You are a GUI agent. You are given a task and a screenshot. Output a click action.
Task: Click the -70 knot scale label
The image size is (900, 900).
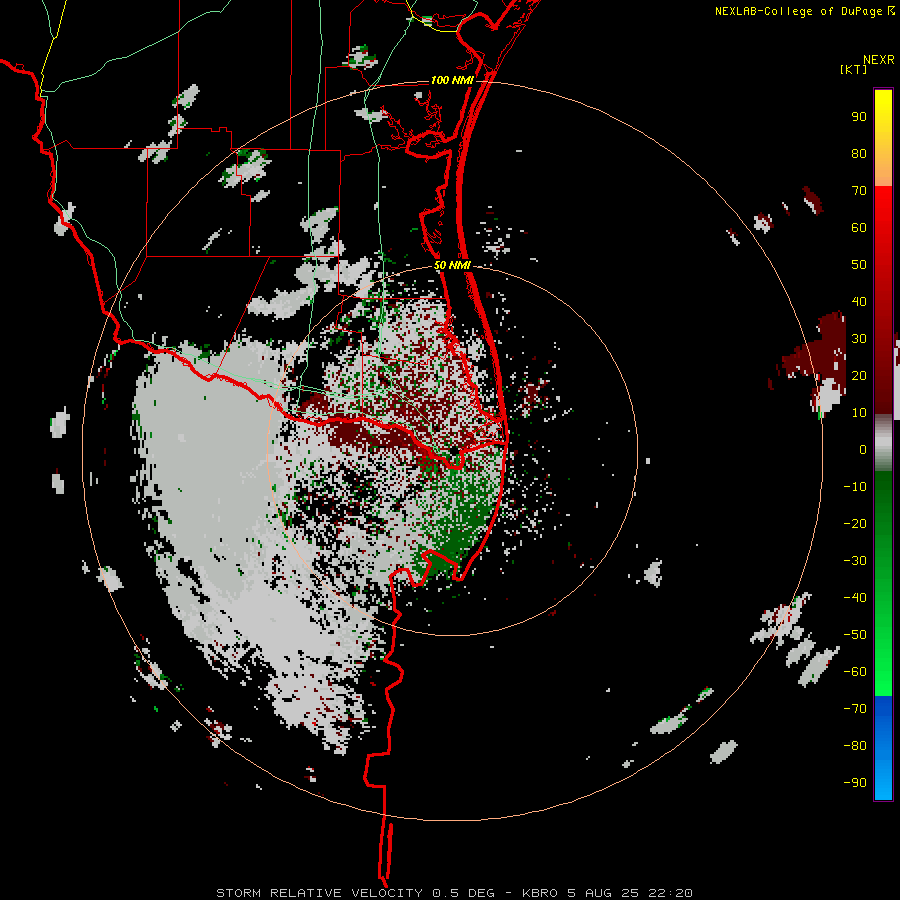[x=855, y=709]
